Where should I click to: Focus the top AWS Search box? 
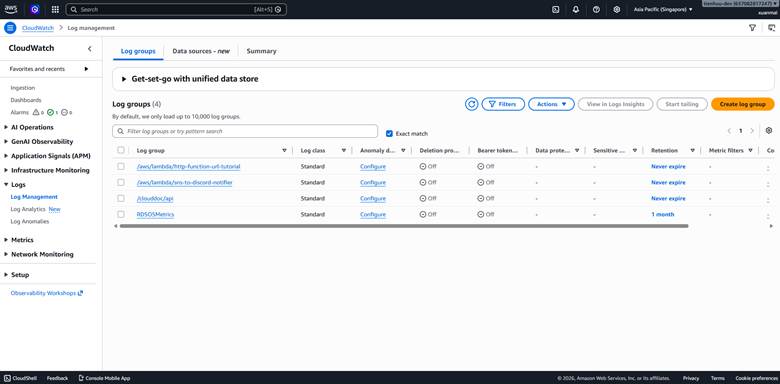pos(176,9)
